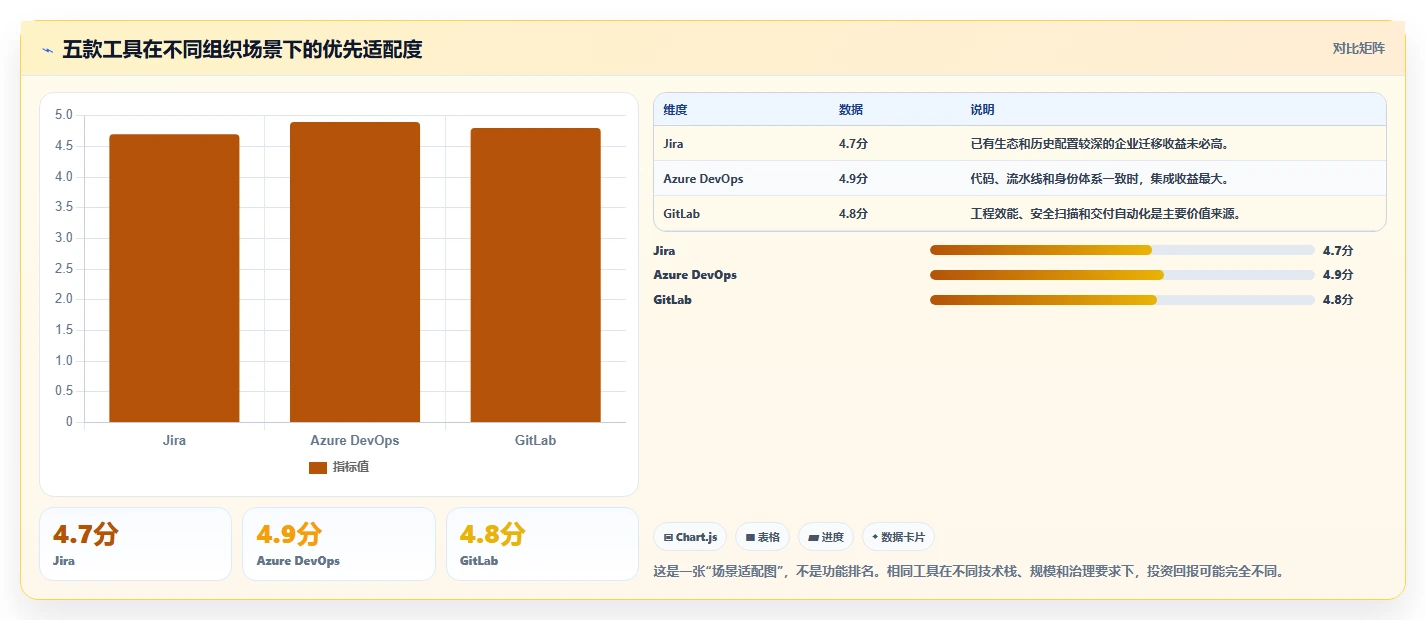The width and height of the screenshot is (1426, 620).
Task: Click the Chart.js chip
Action: (x=690, y=537)
